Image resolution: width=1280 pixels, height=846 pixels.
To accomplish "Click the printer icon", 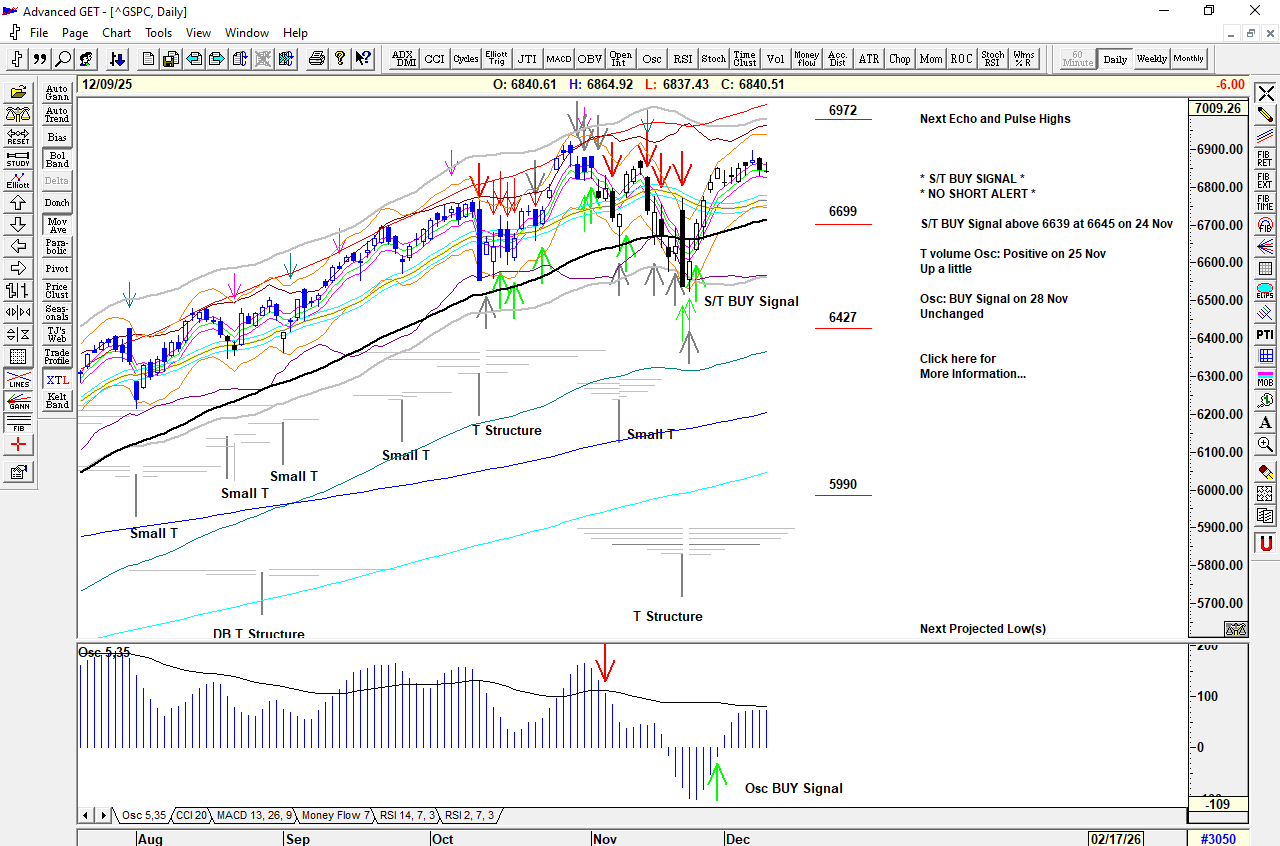I will [317, 59].
